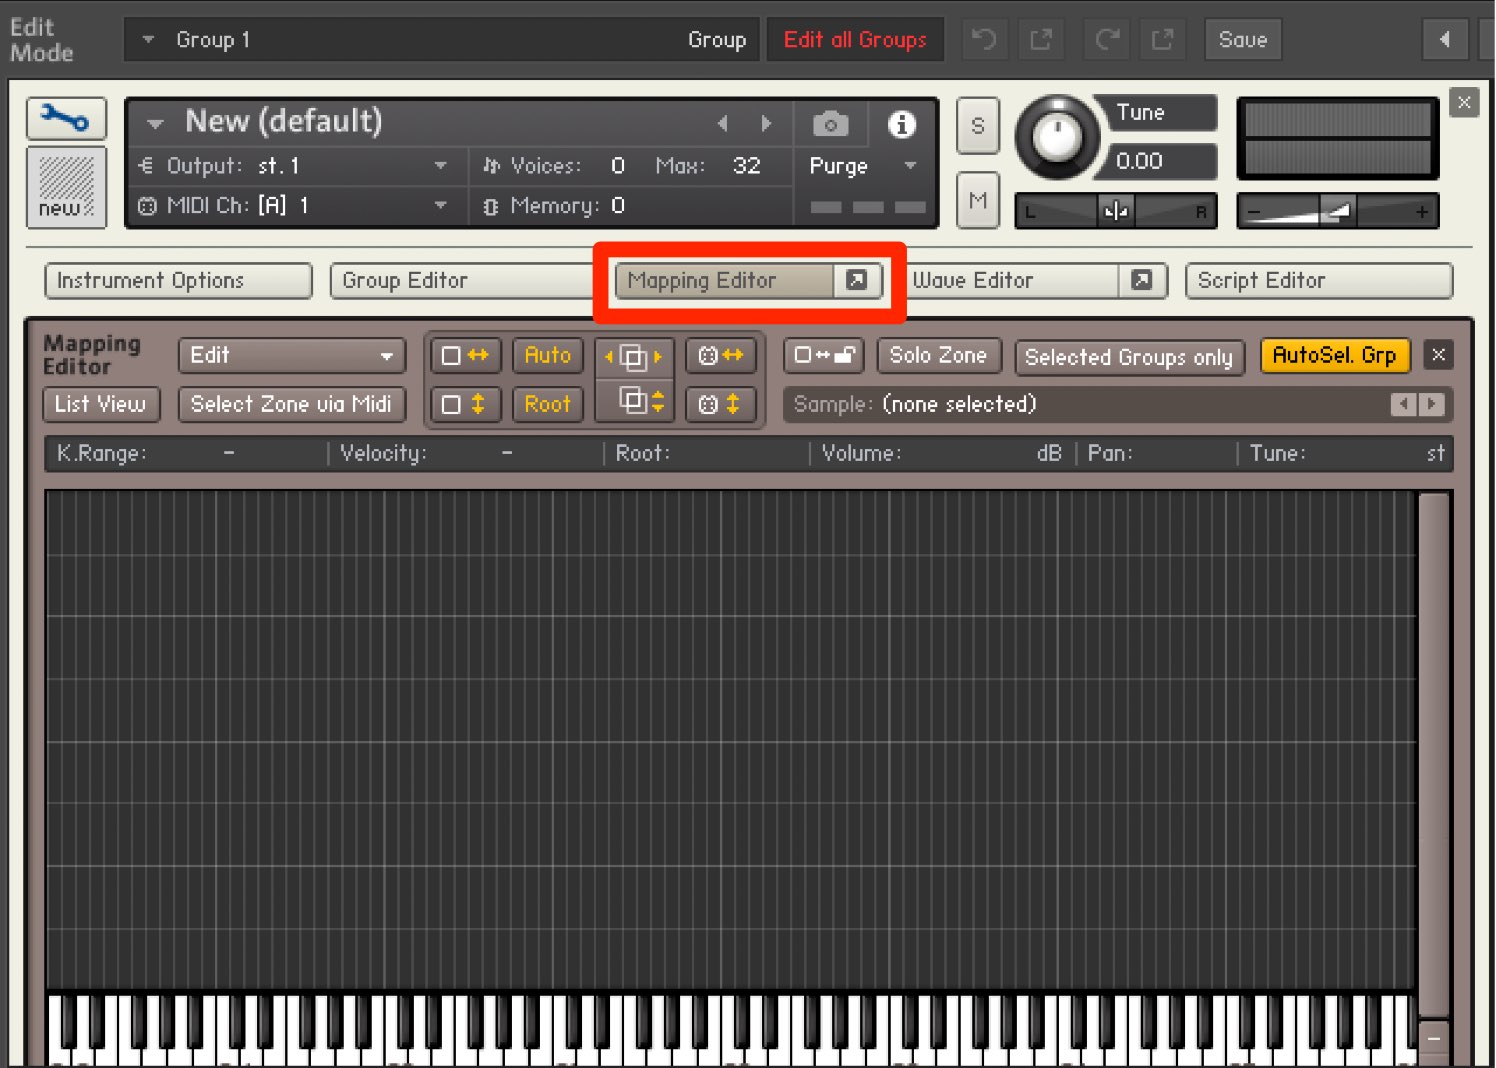1496x1068 pixels.
Task: Open instrument name New (default) menu arrow
Action: tap(155, 124)
